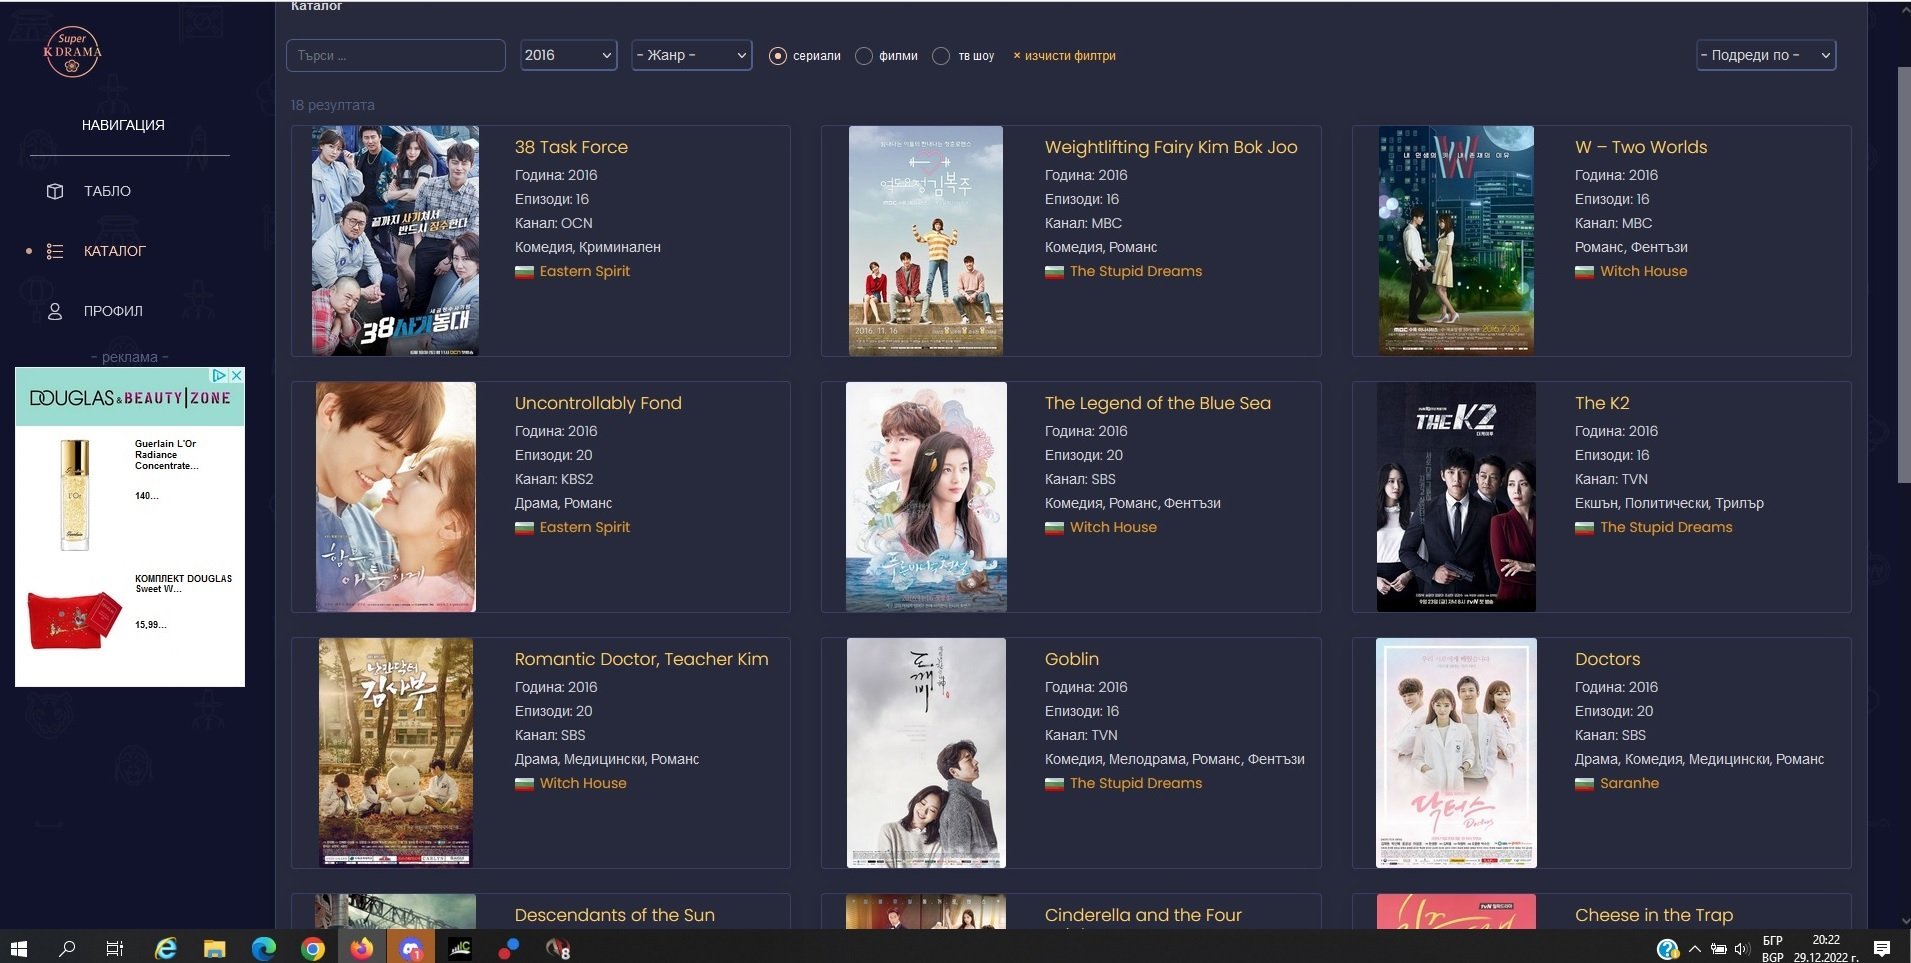Viewport: 1911px width, 963px height.
Task: Click the ТАБЛО cube icon in sidebar
Action: tap(55, 191)
